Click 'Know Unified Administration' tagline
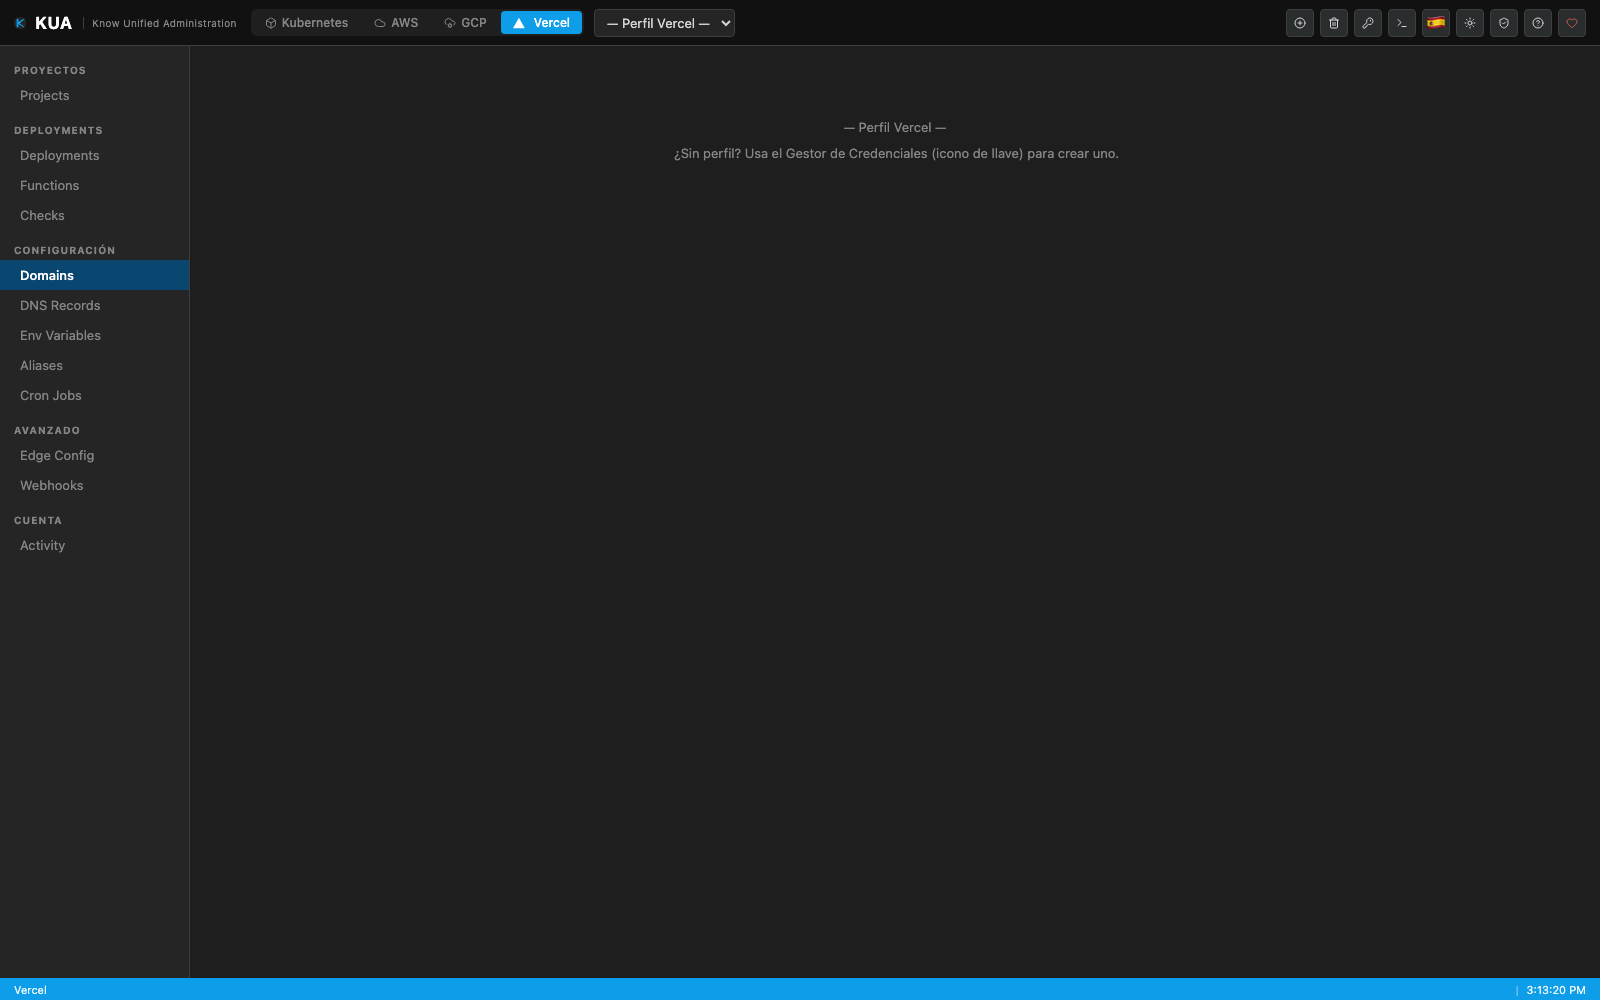Image resolution: width=1600 pixels, height=1000 pixels. coord(164,23)
